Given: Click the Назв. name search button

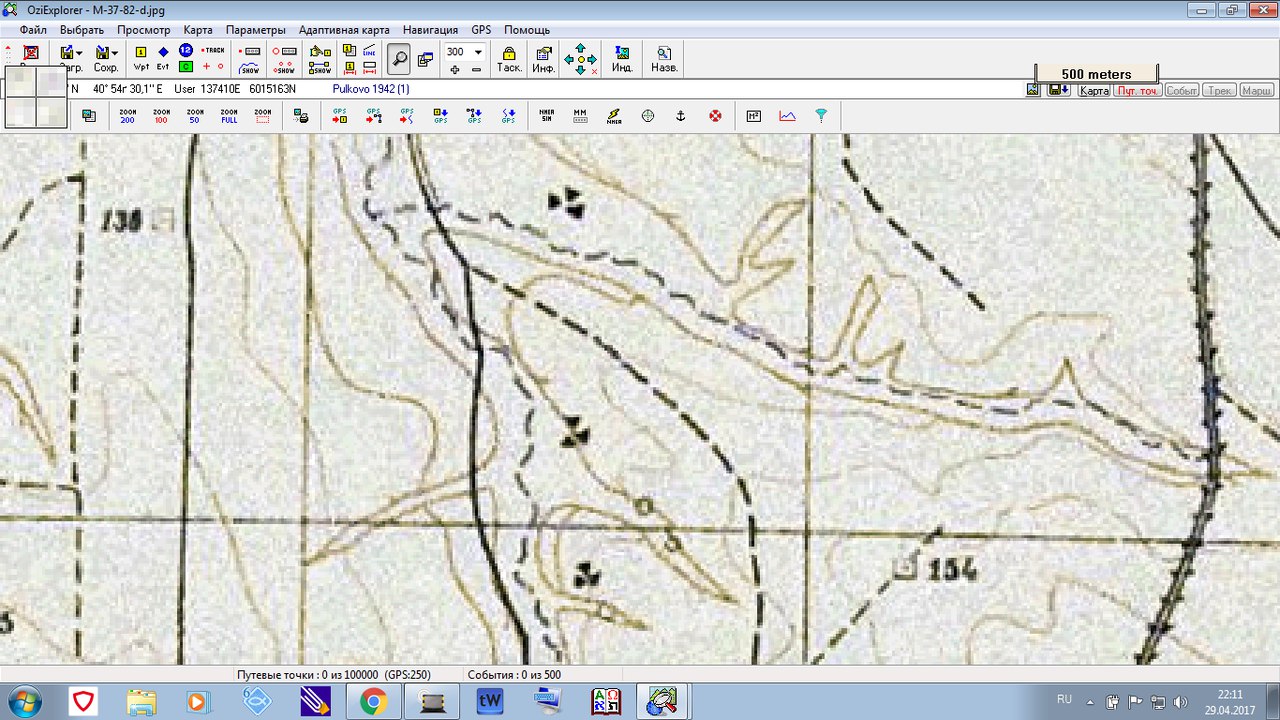Looking at the screenshot, I should 664,59.
